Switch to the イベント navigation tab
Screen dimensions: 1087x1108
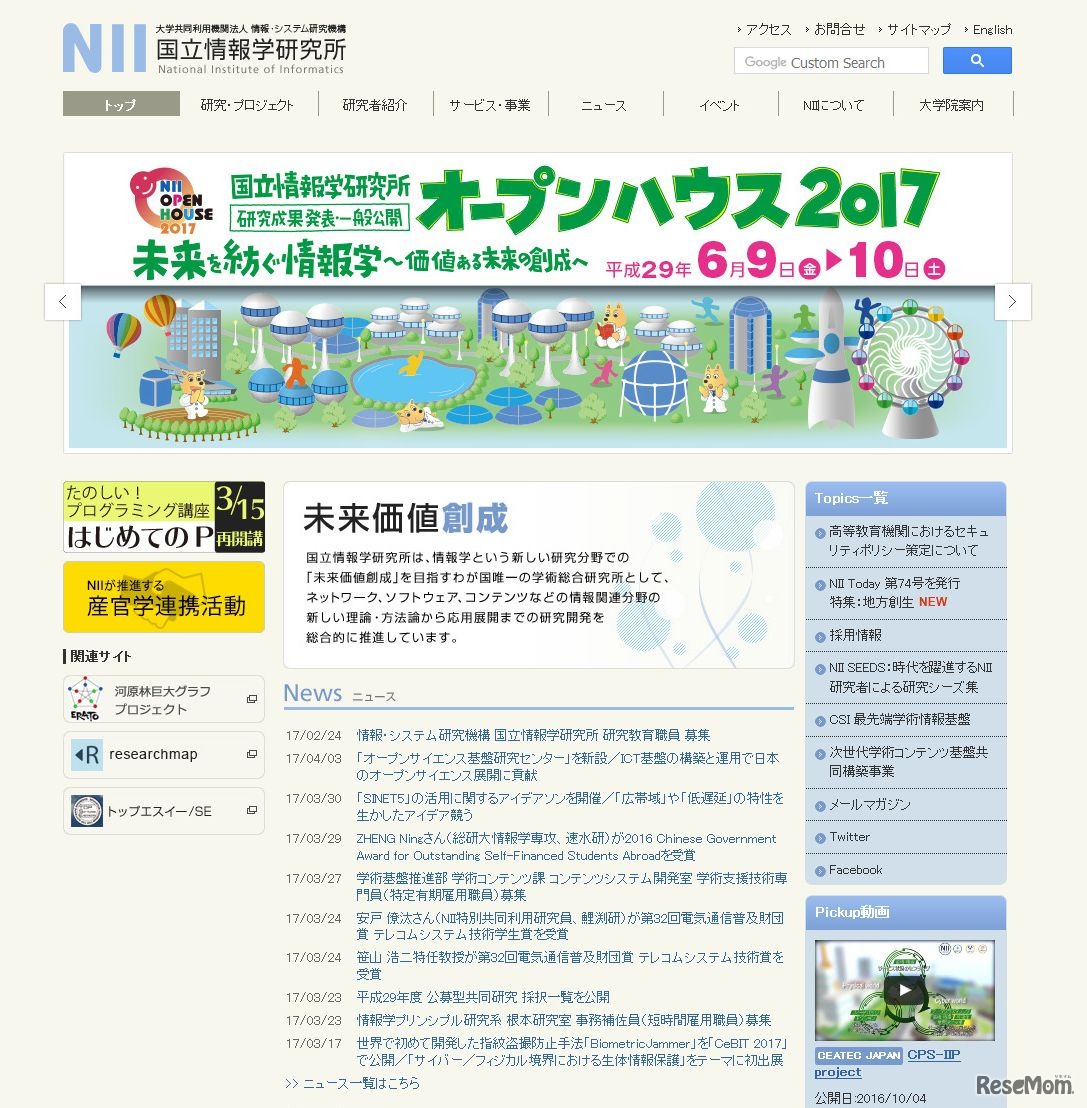pos(719,104)
